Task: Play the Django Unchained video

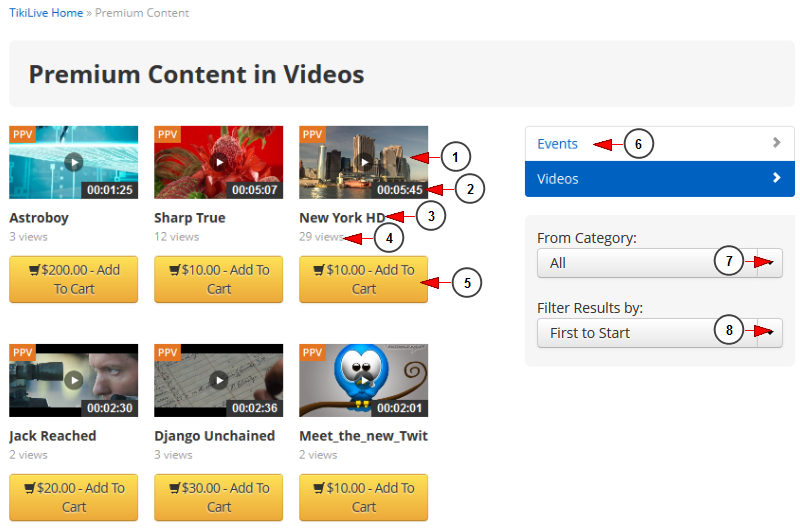Action: [x=218, y=380]
